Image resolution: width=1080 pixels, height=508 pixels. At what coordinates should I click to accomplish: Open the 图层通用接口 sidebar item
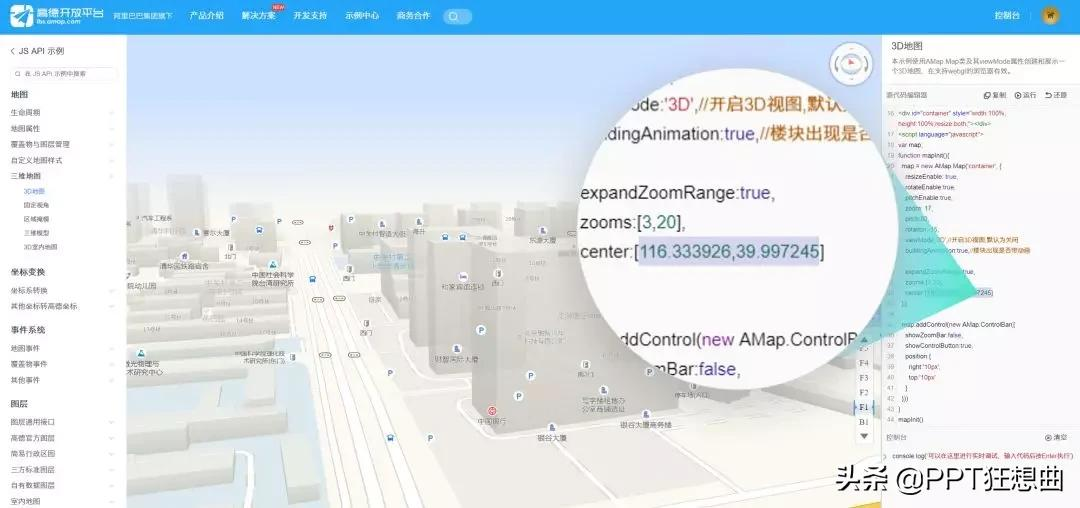(63, 422)
